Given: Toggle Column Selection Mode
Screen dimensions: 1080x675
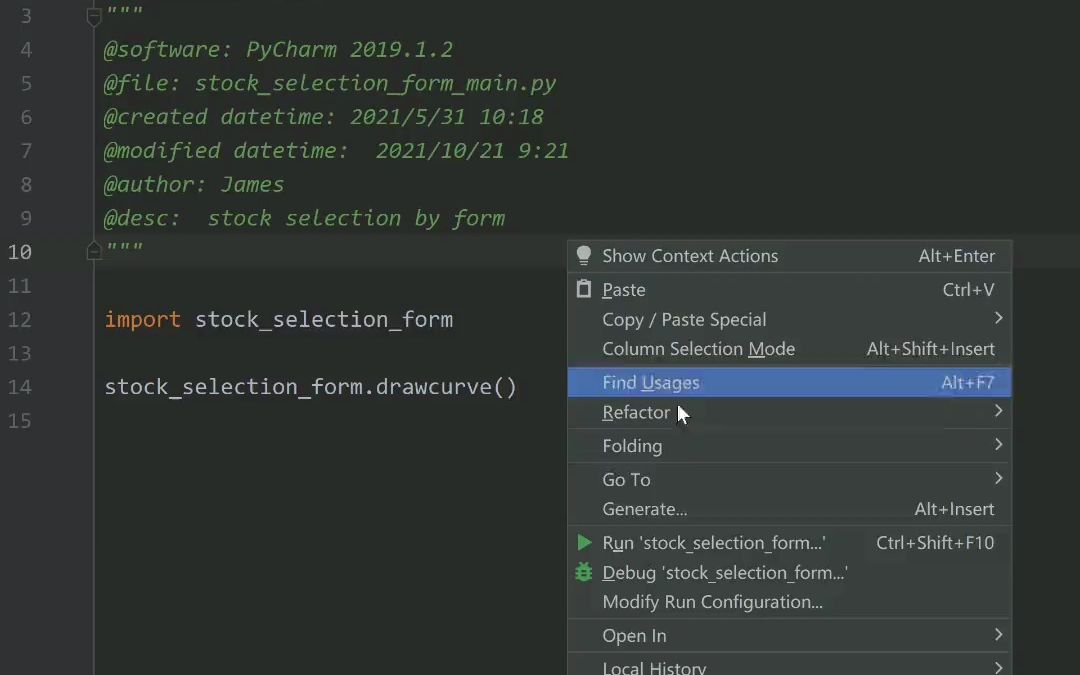Looking at the screenshot, I should 698,349.
